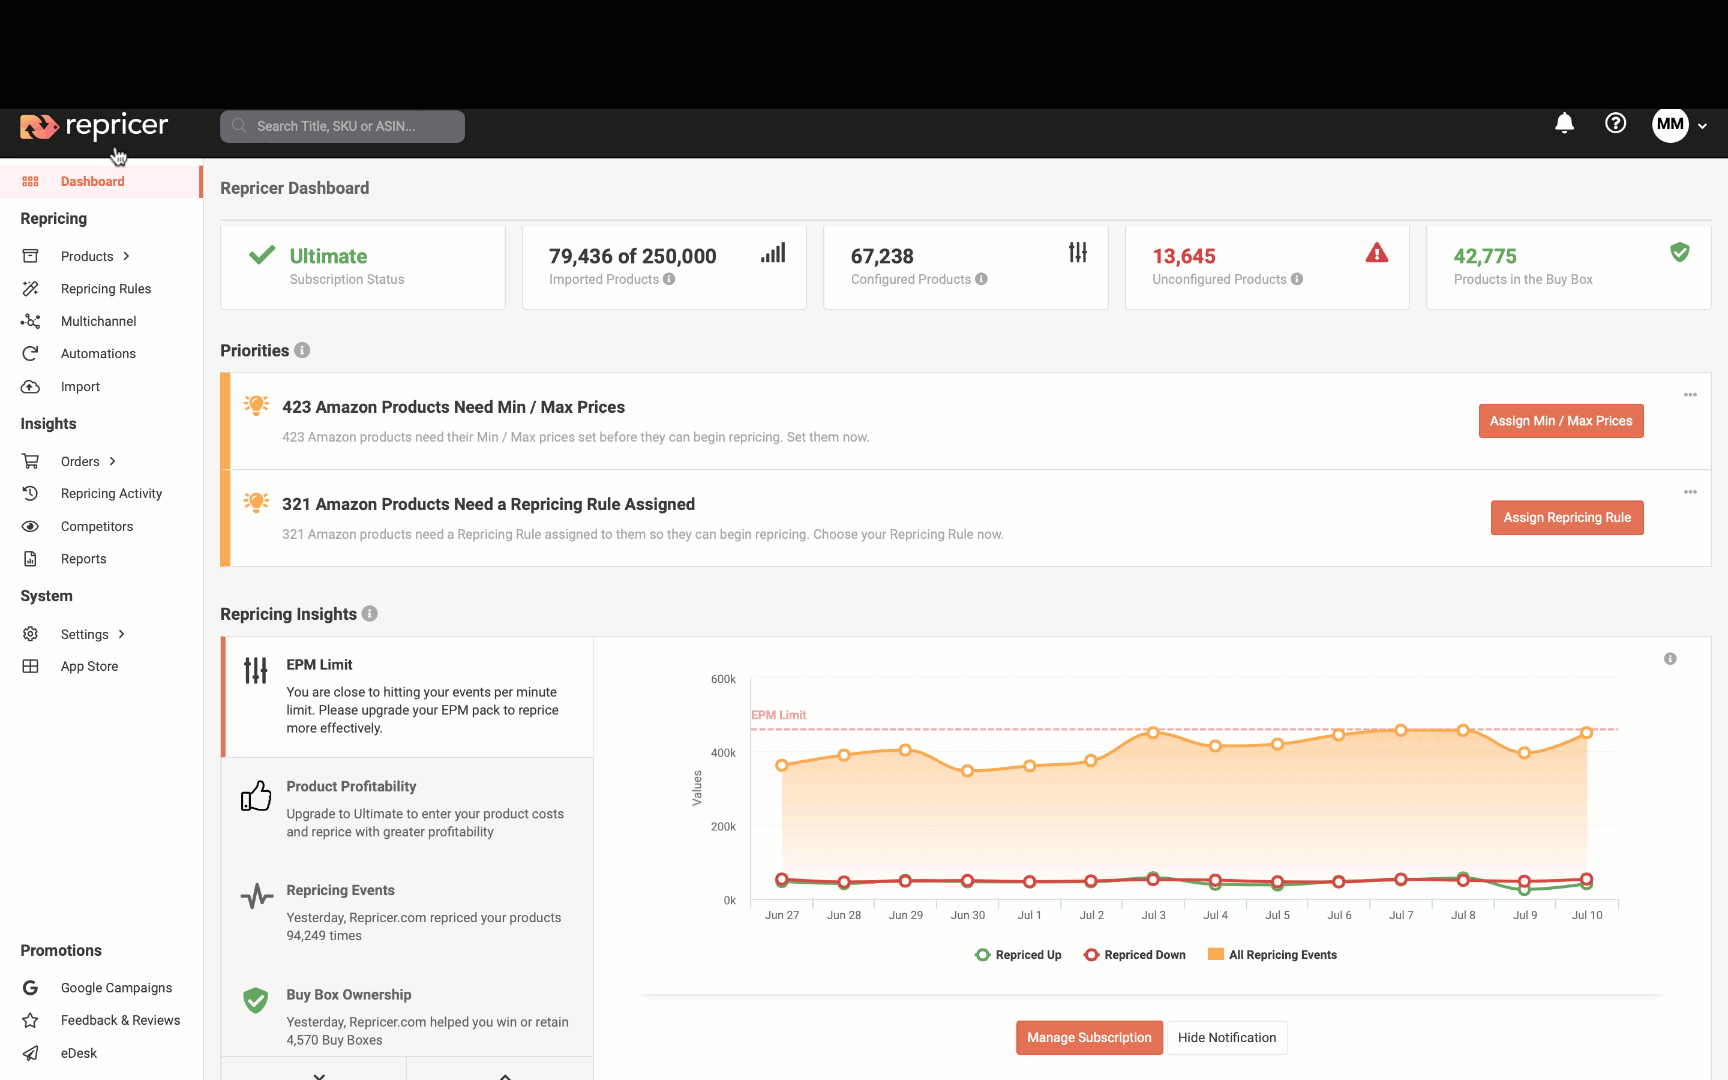Click the Products box icon in sidebar
Viewport: 1728px width, 1080px height.
[x=30, y=256]
